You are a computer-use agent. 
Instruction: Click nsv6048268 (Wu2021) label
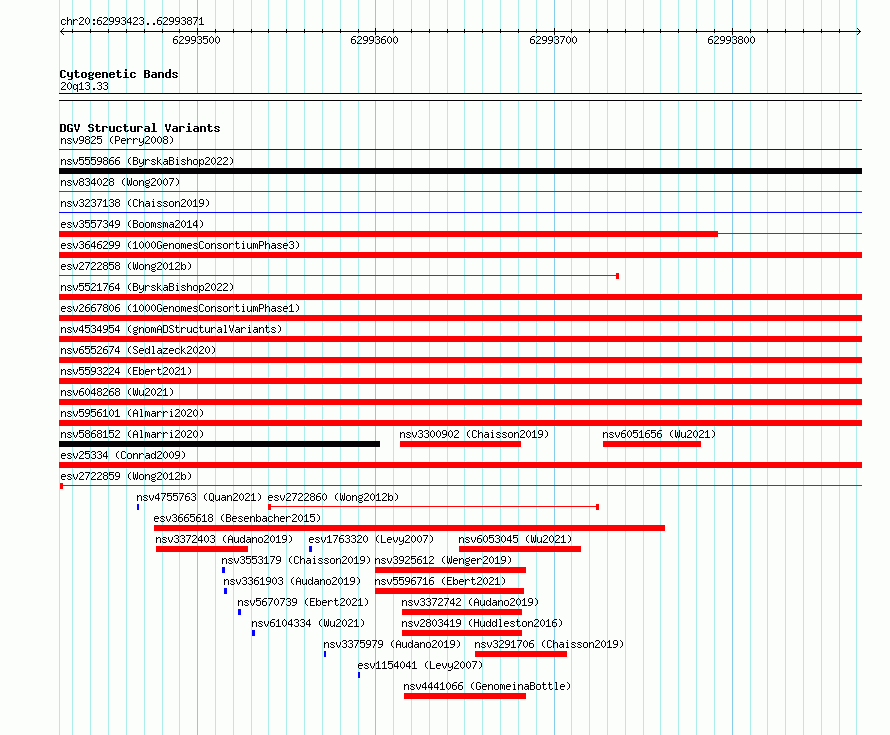pyautogui.click(x=117, y=392)
